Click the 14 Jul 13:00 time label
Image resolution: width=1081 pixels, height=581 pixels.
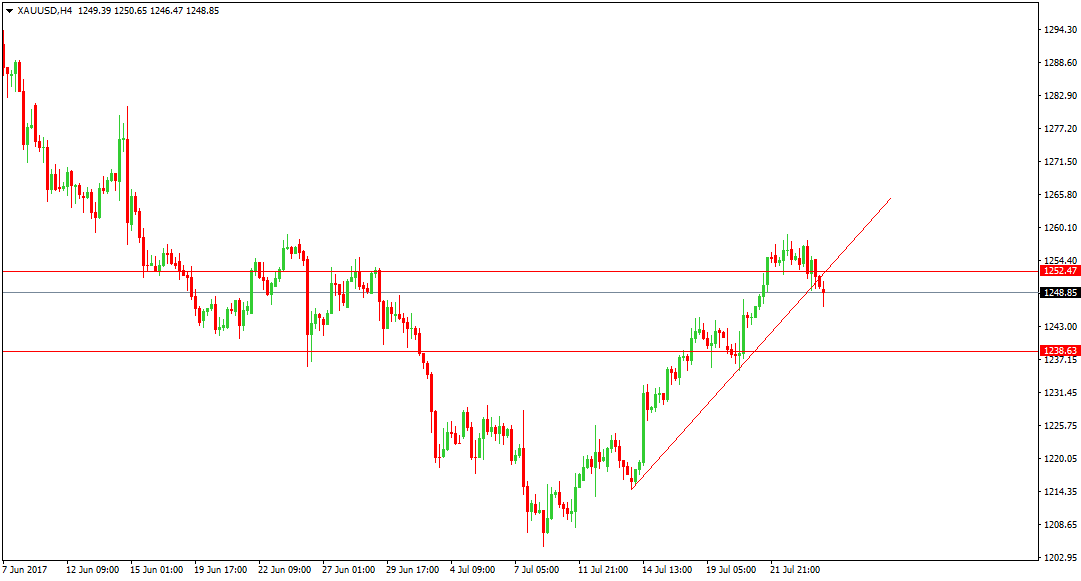pos(667,570)
